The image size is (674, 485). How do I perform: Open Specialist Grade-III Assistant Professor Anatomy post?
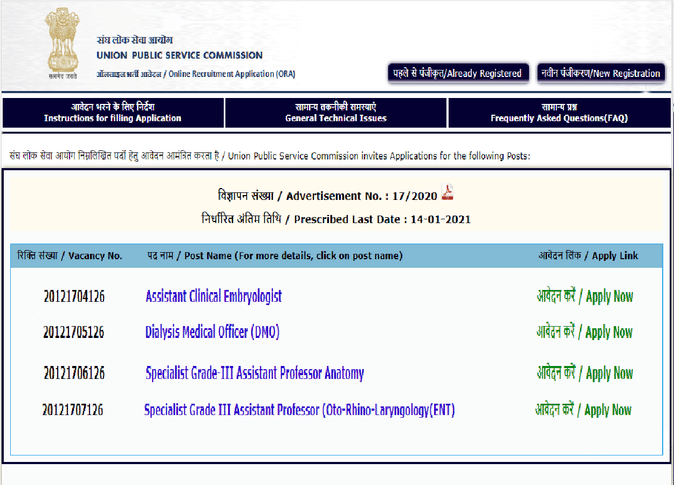point(254,374)
